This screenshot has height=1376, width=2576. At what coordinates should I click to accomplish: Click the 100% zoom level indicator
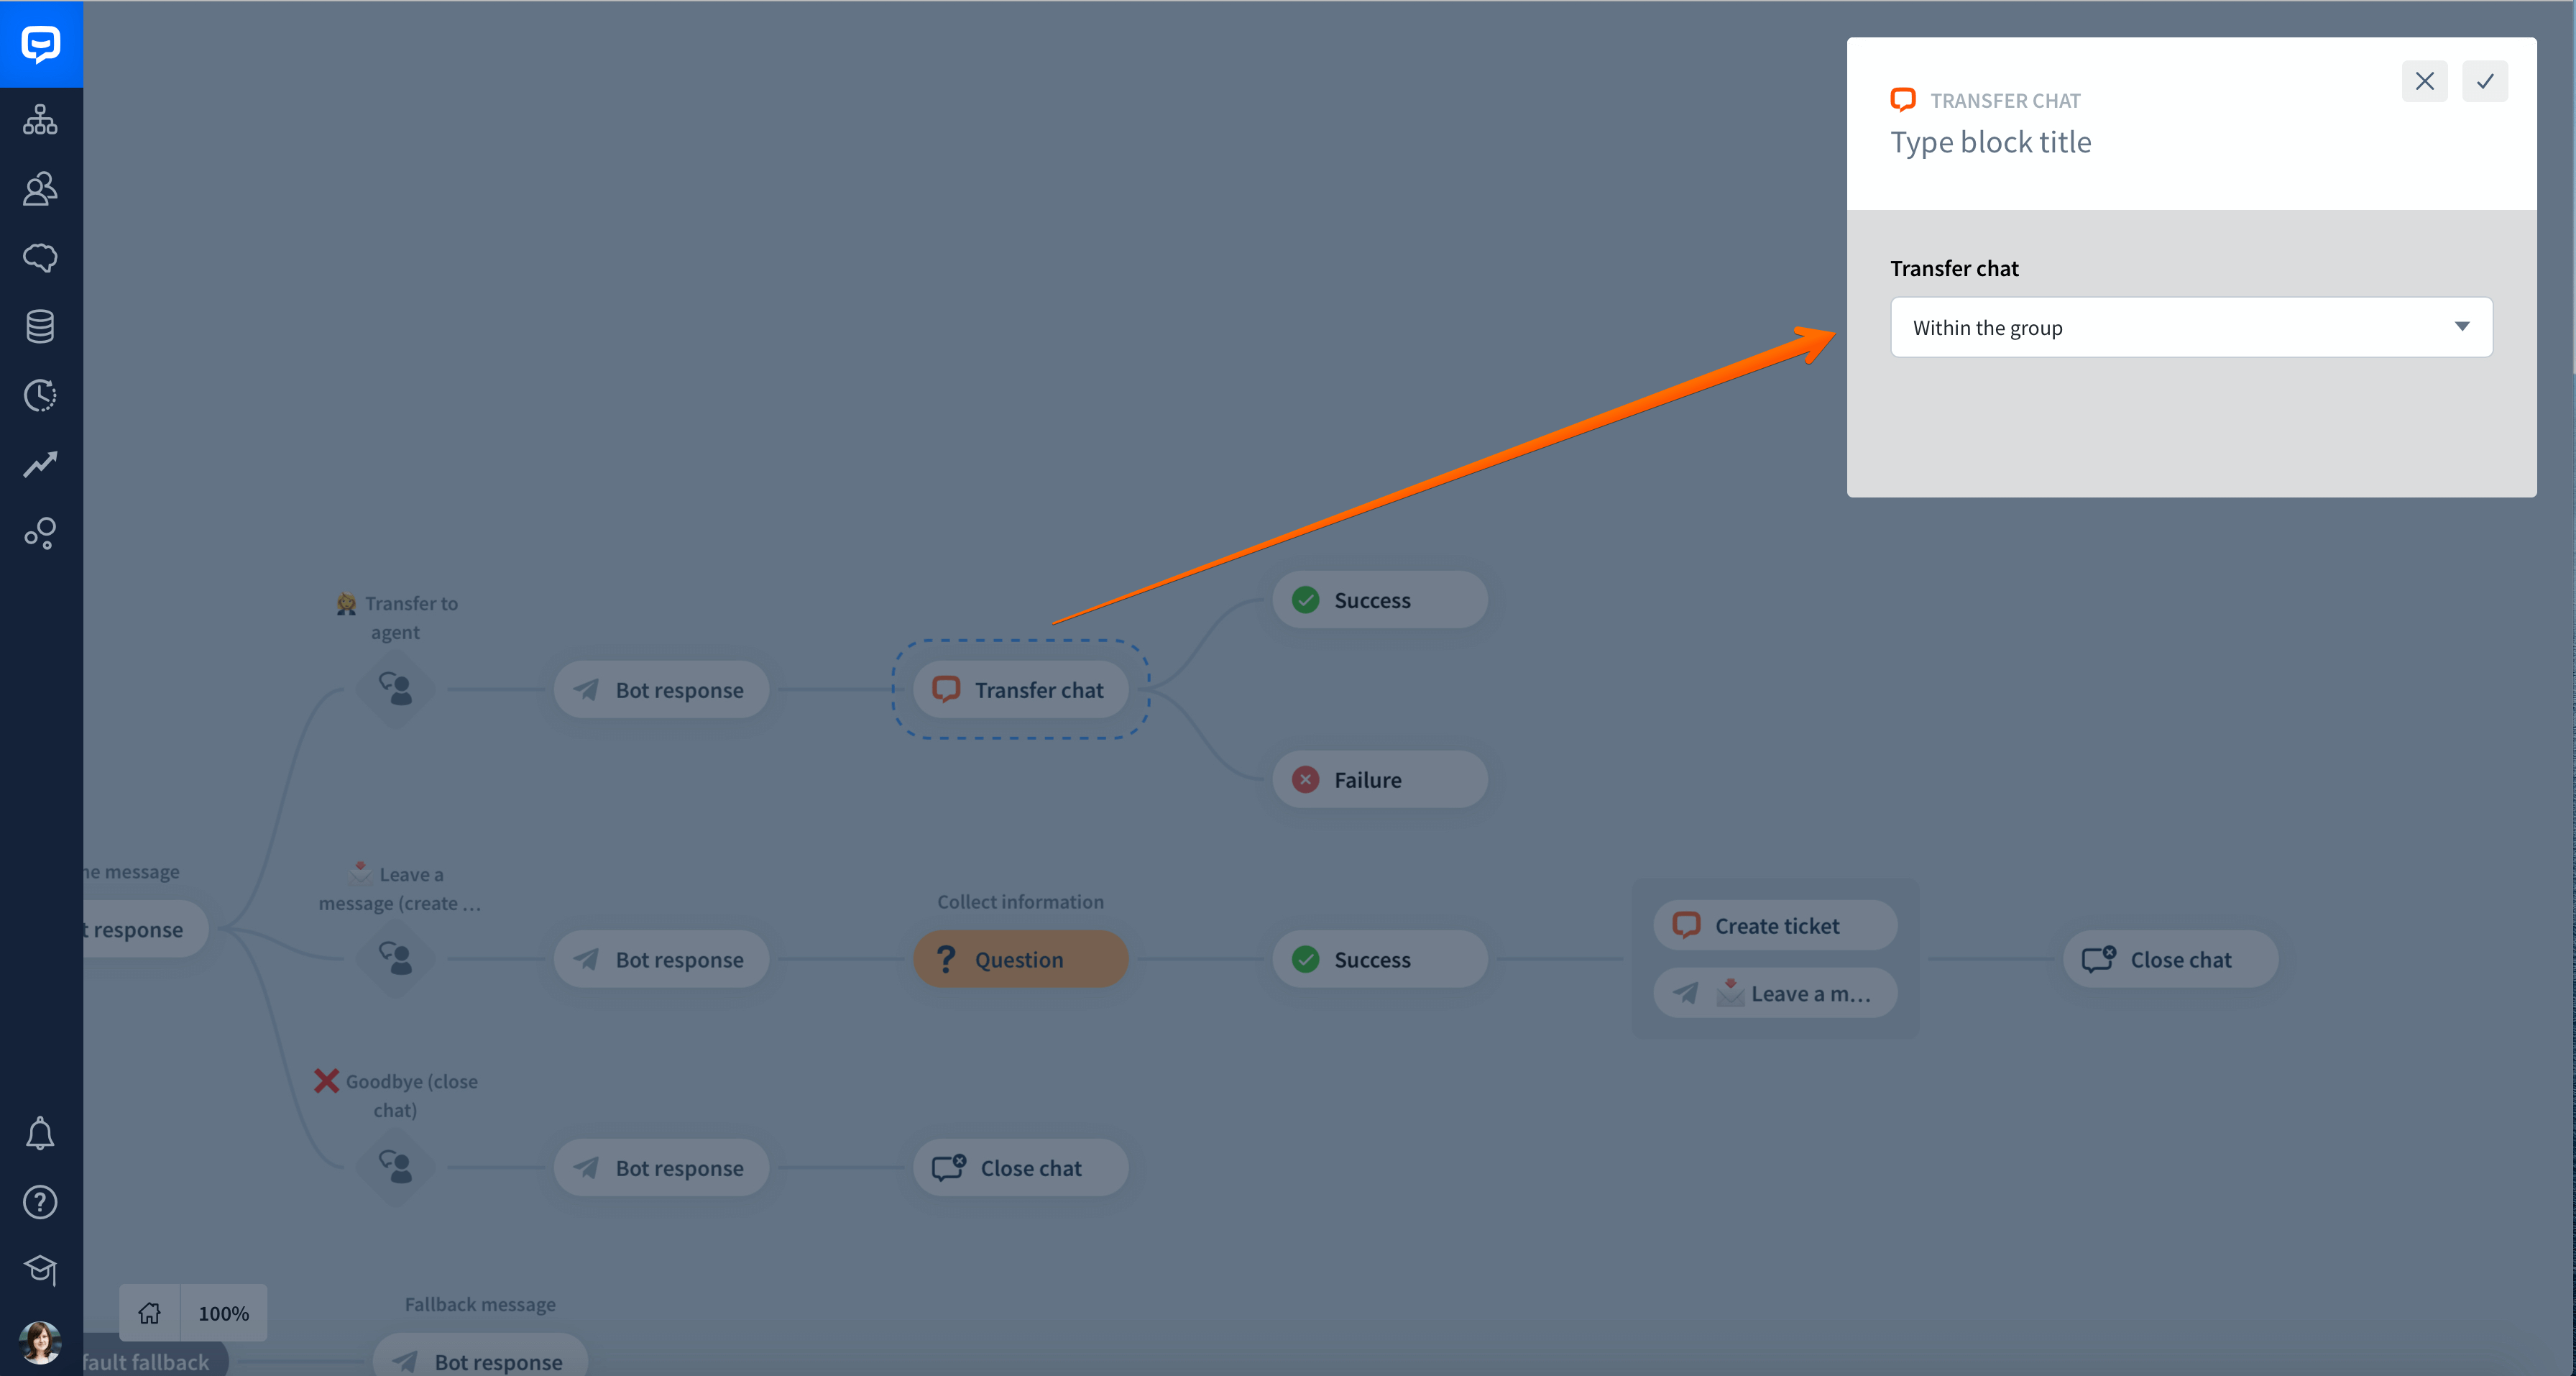click(x=224, y=1311)
